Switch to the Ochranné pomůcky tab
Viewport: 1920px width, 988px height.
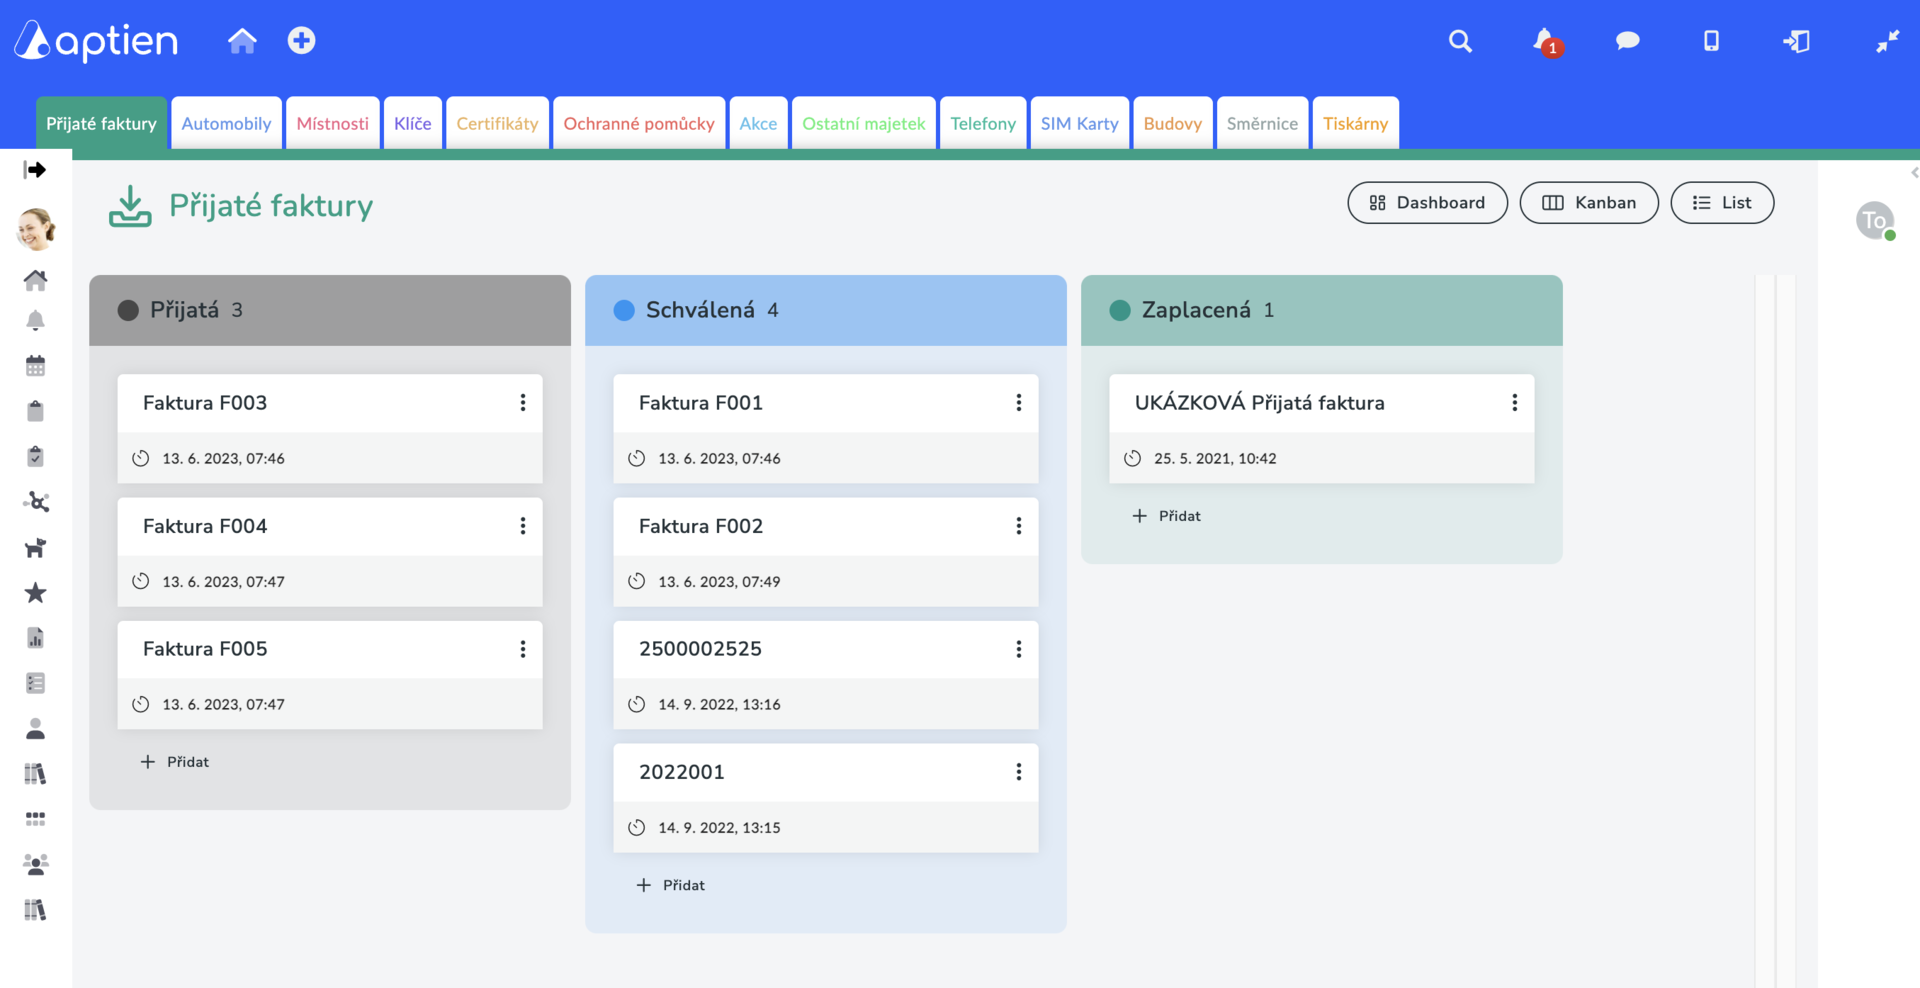click(x=639, y=123)
